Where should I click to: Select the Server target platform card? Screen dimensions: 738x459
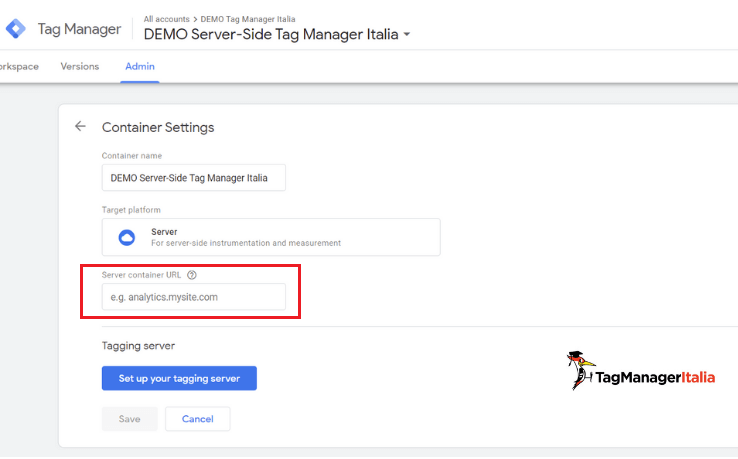coord(271,237)
